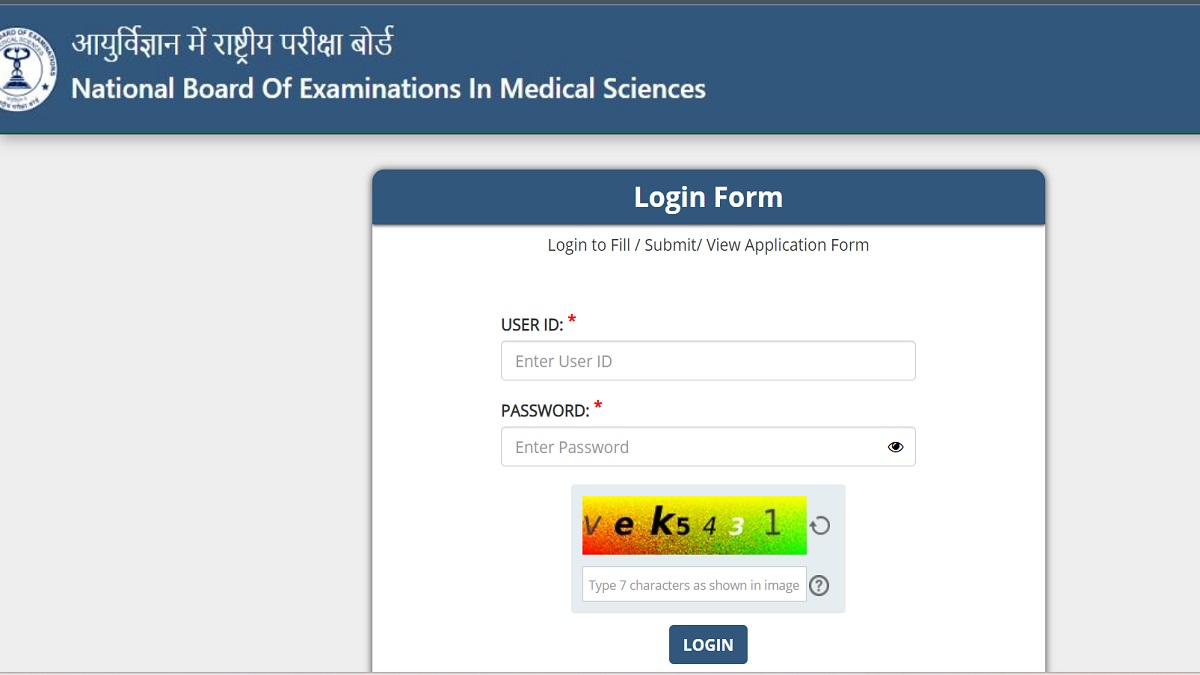1200x675 pixels.
Task: Click the PASSWORD label
Action: (545, 411)
